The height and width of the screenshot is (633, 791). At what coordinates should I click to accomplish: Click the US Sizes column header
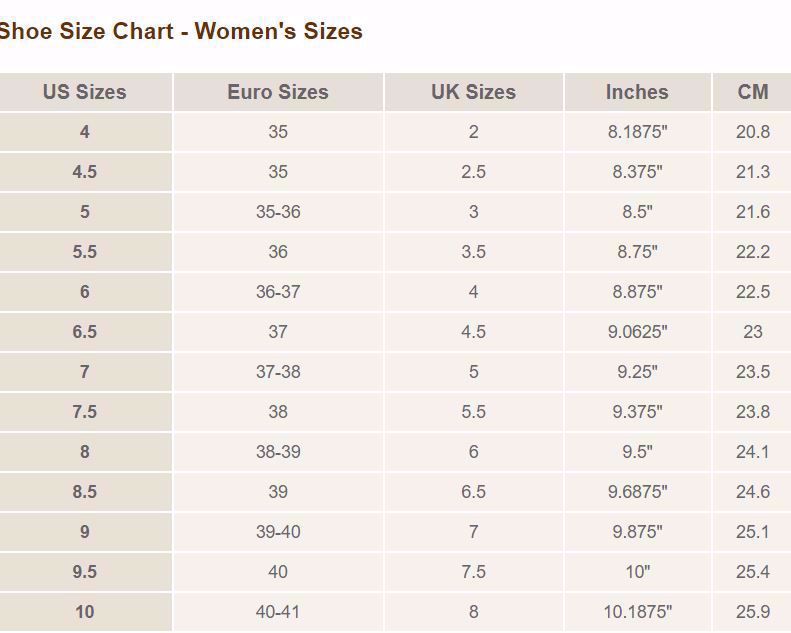tap(85, 92)
